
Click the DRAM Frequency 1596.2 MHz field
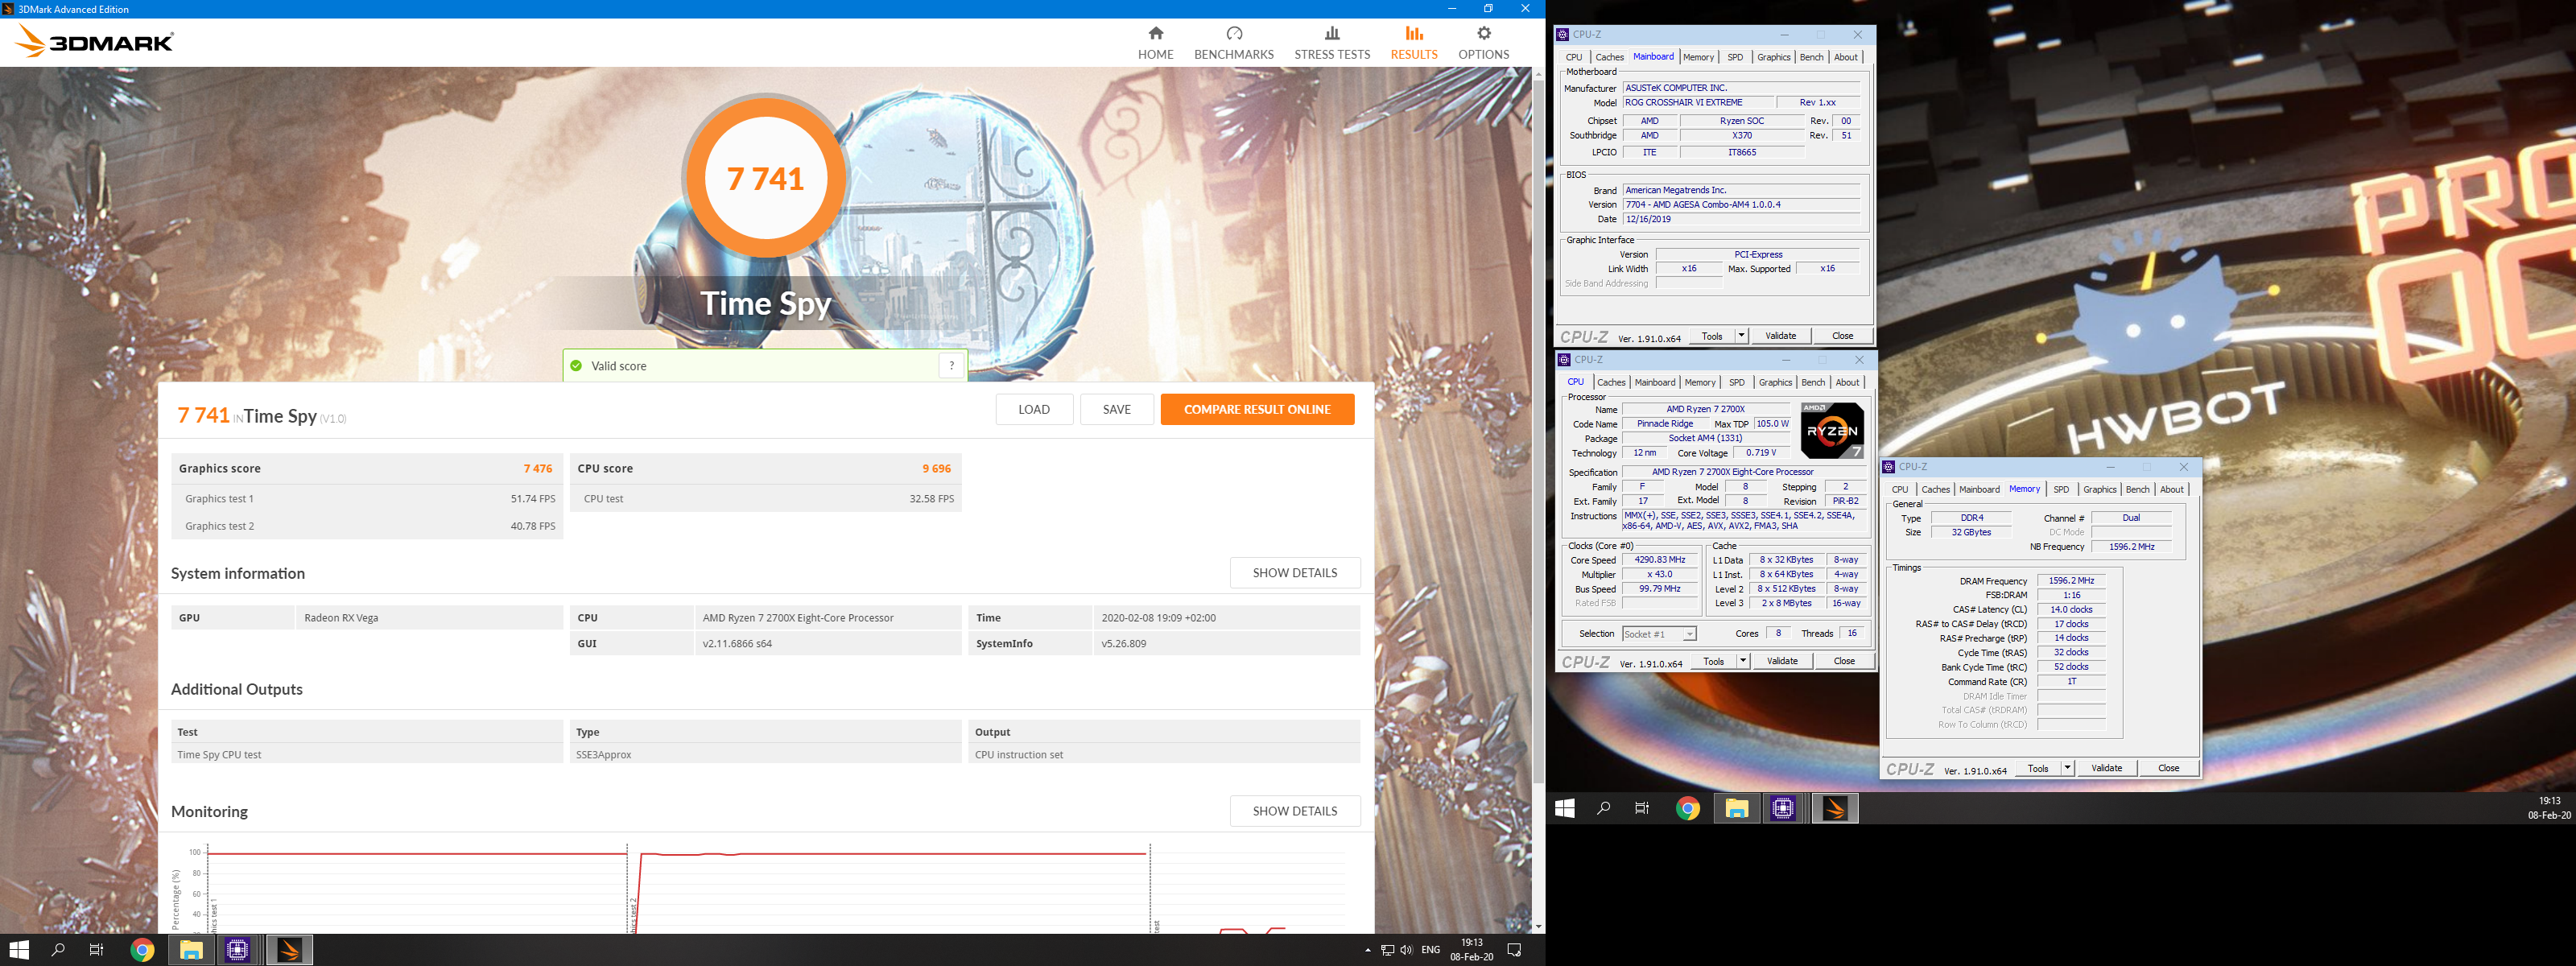2071,580
